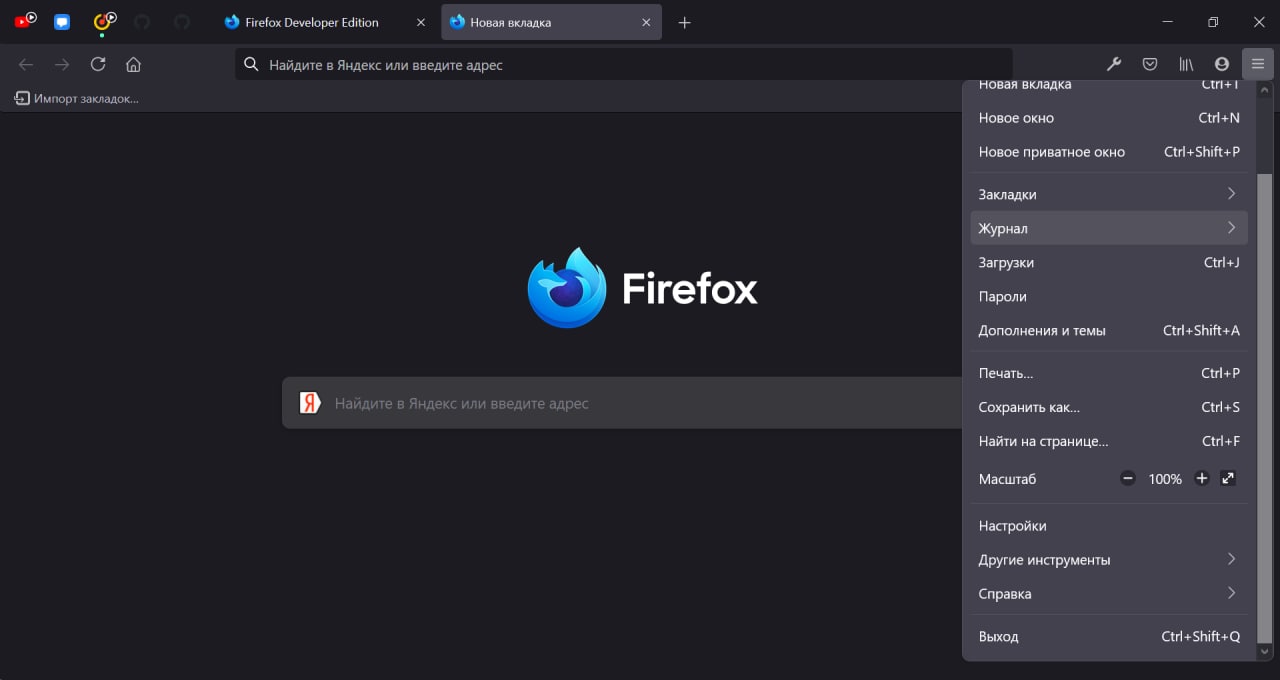The width and height of the screenshot is (1280, 680).
Task: Open a new tab with plus button
Action: pyautogui.click(x=684, y=22)
